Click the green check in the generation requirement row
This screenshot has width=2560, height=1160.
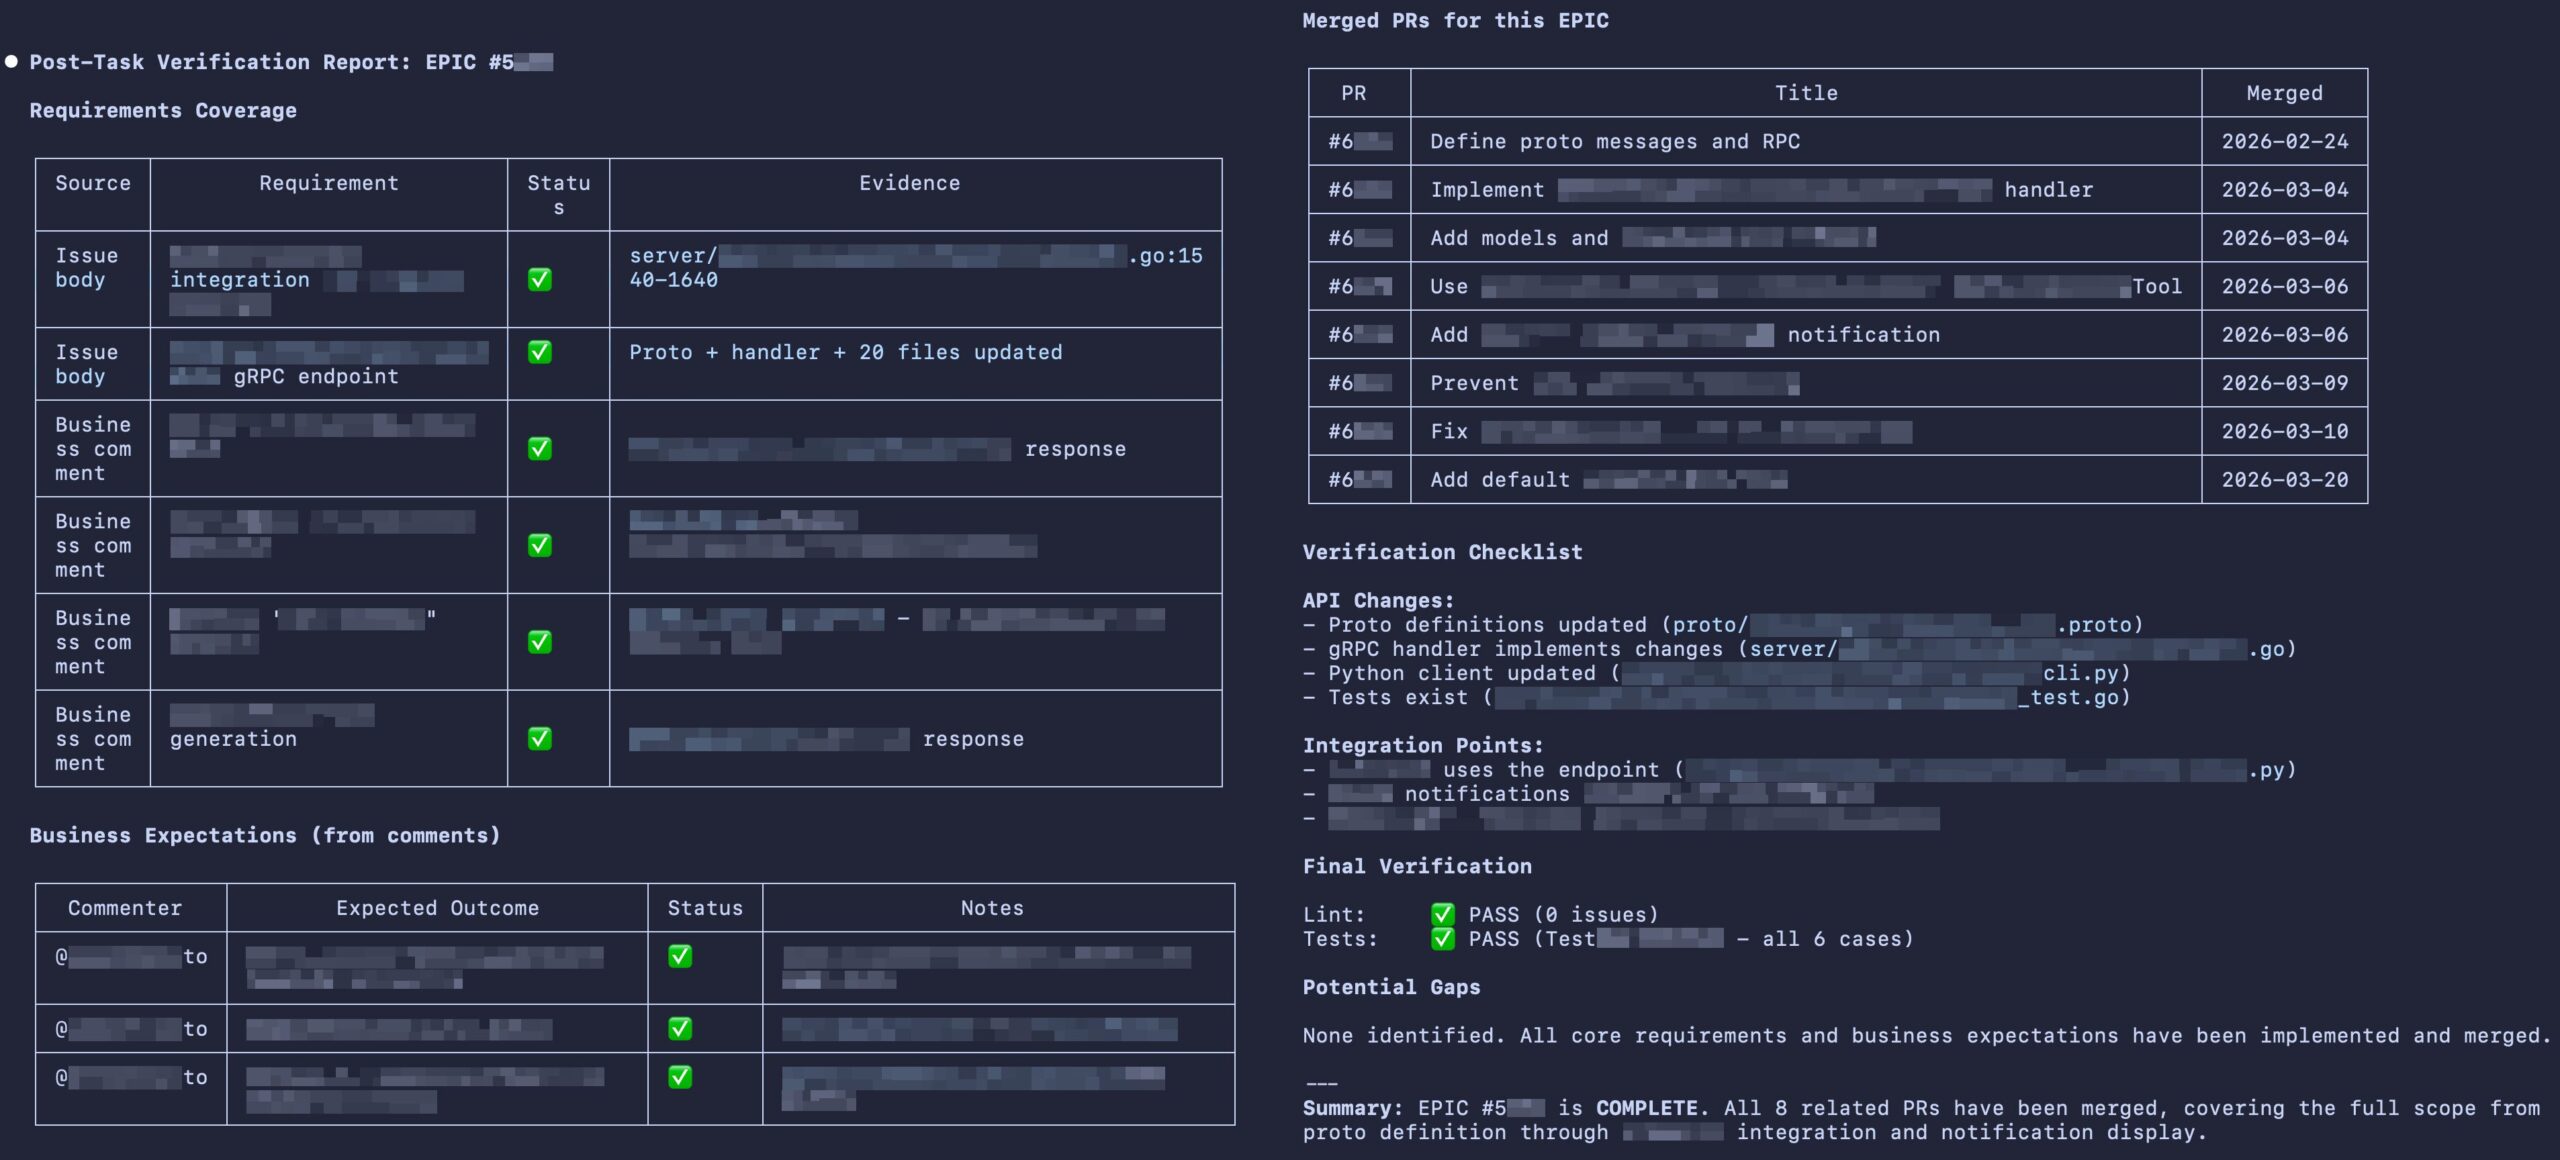coord(540,739)
